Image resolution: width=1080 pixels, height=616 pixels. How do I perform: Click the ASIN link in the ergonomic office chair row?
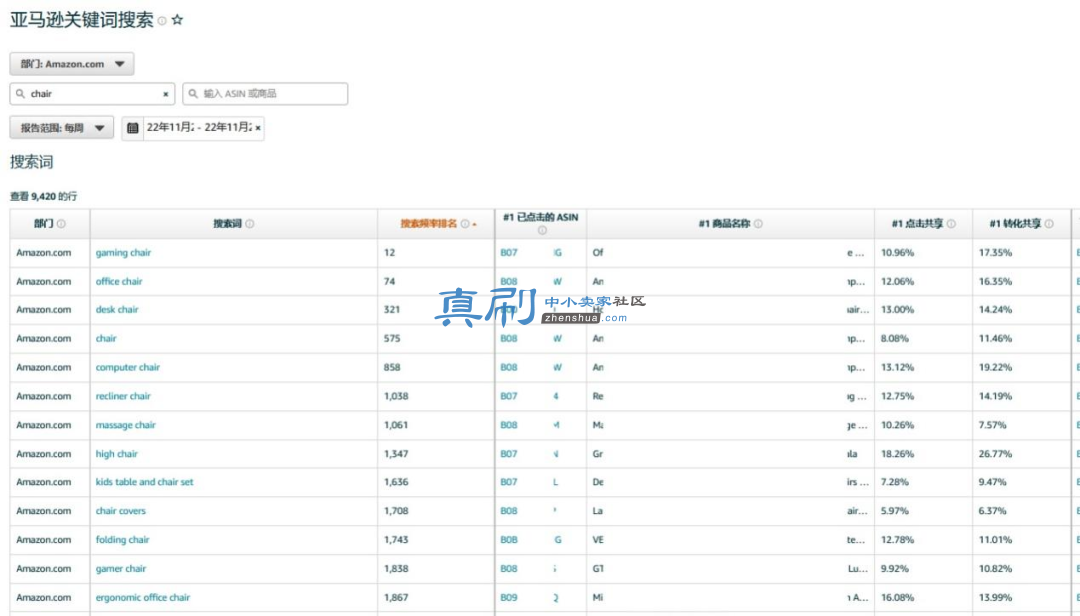point(530,598)
